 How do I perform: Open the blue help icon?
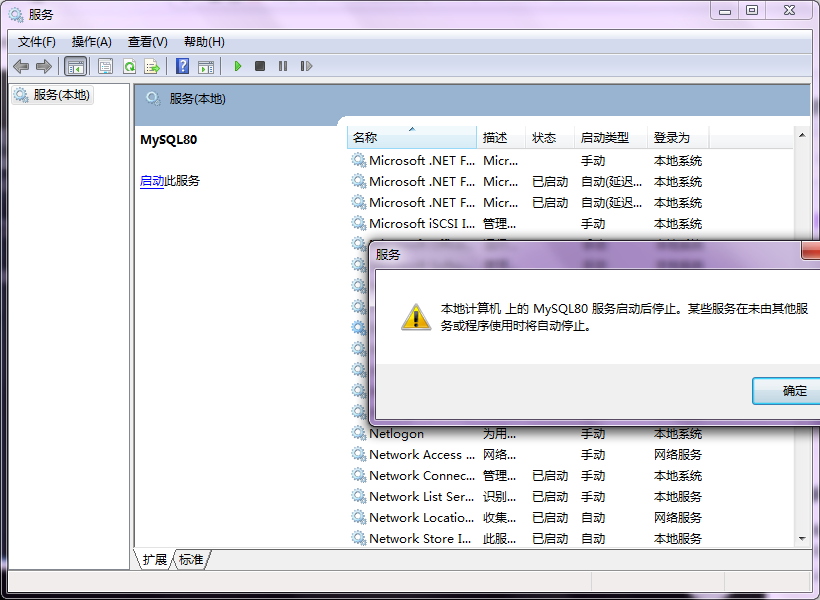pyautogui.click(x=183, y=66)
